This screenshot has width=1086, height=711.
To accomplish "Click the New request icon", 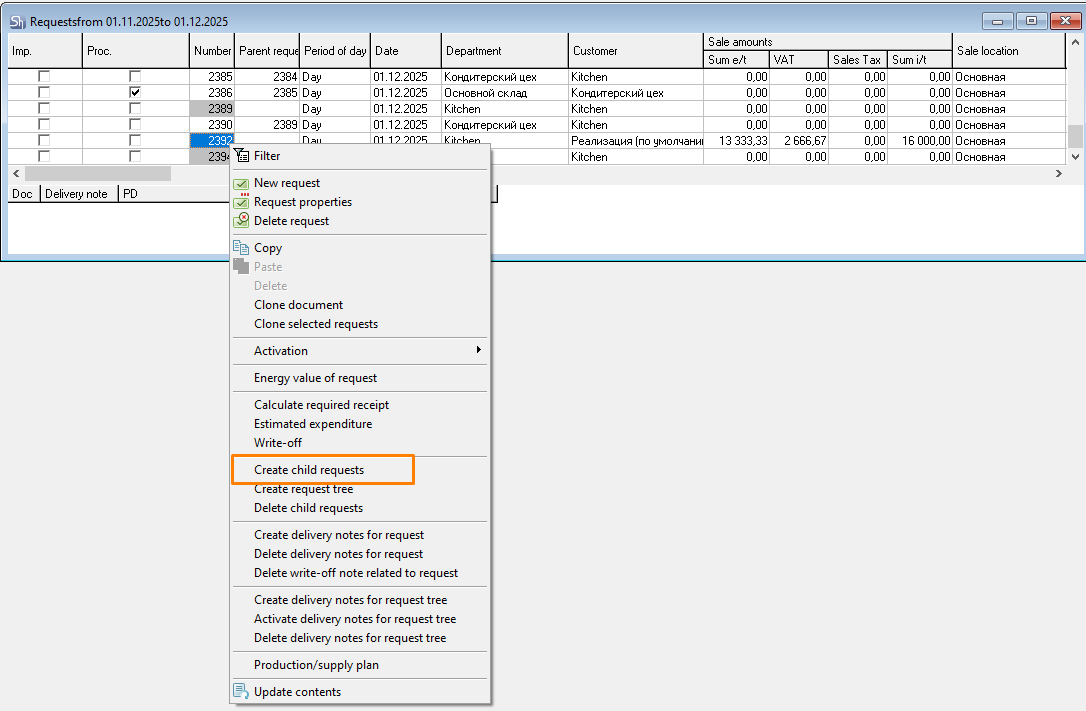I will click(241, 183).
